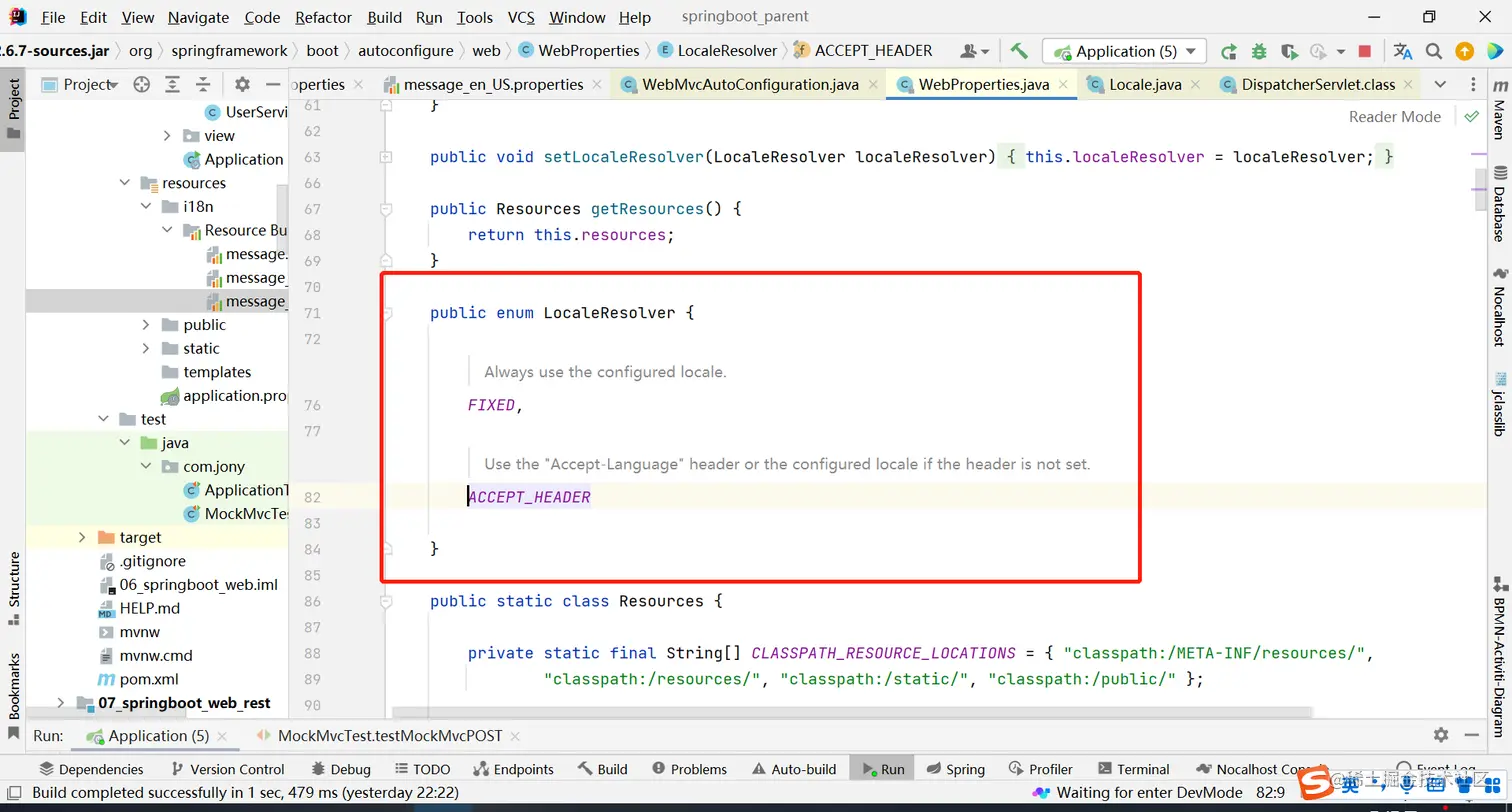Open the Run tool window settings gear
The width and height of the screenshot is (1512, 812).
1441,735
